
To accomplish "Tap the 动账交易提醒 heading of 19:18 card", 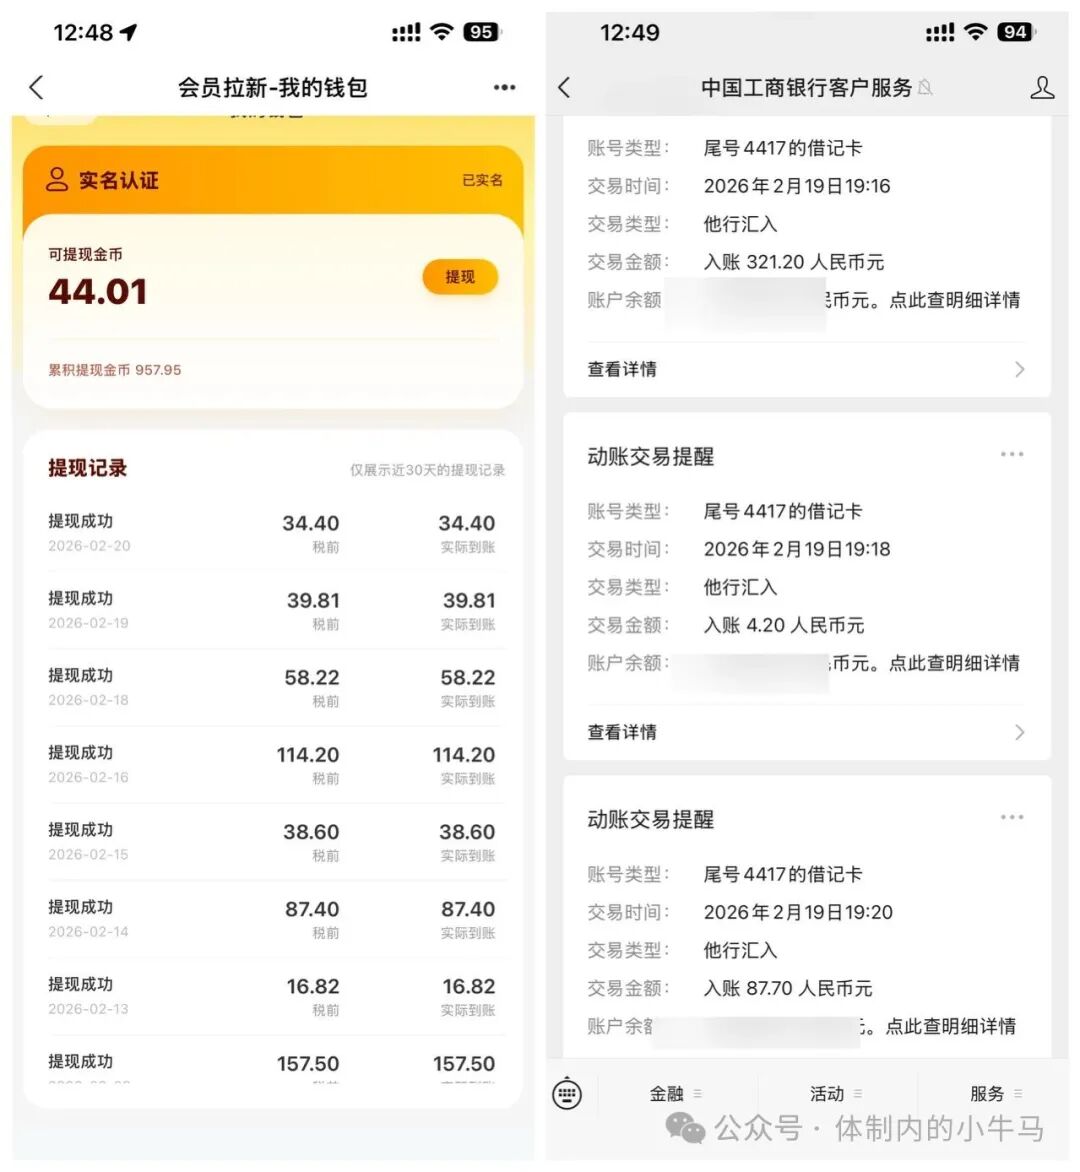I will 650,457.
